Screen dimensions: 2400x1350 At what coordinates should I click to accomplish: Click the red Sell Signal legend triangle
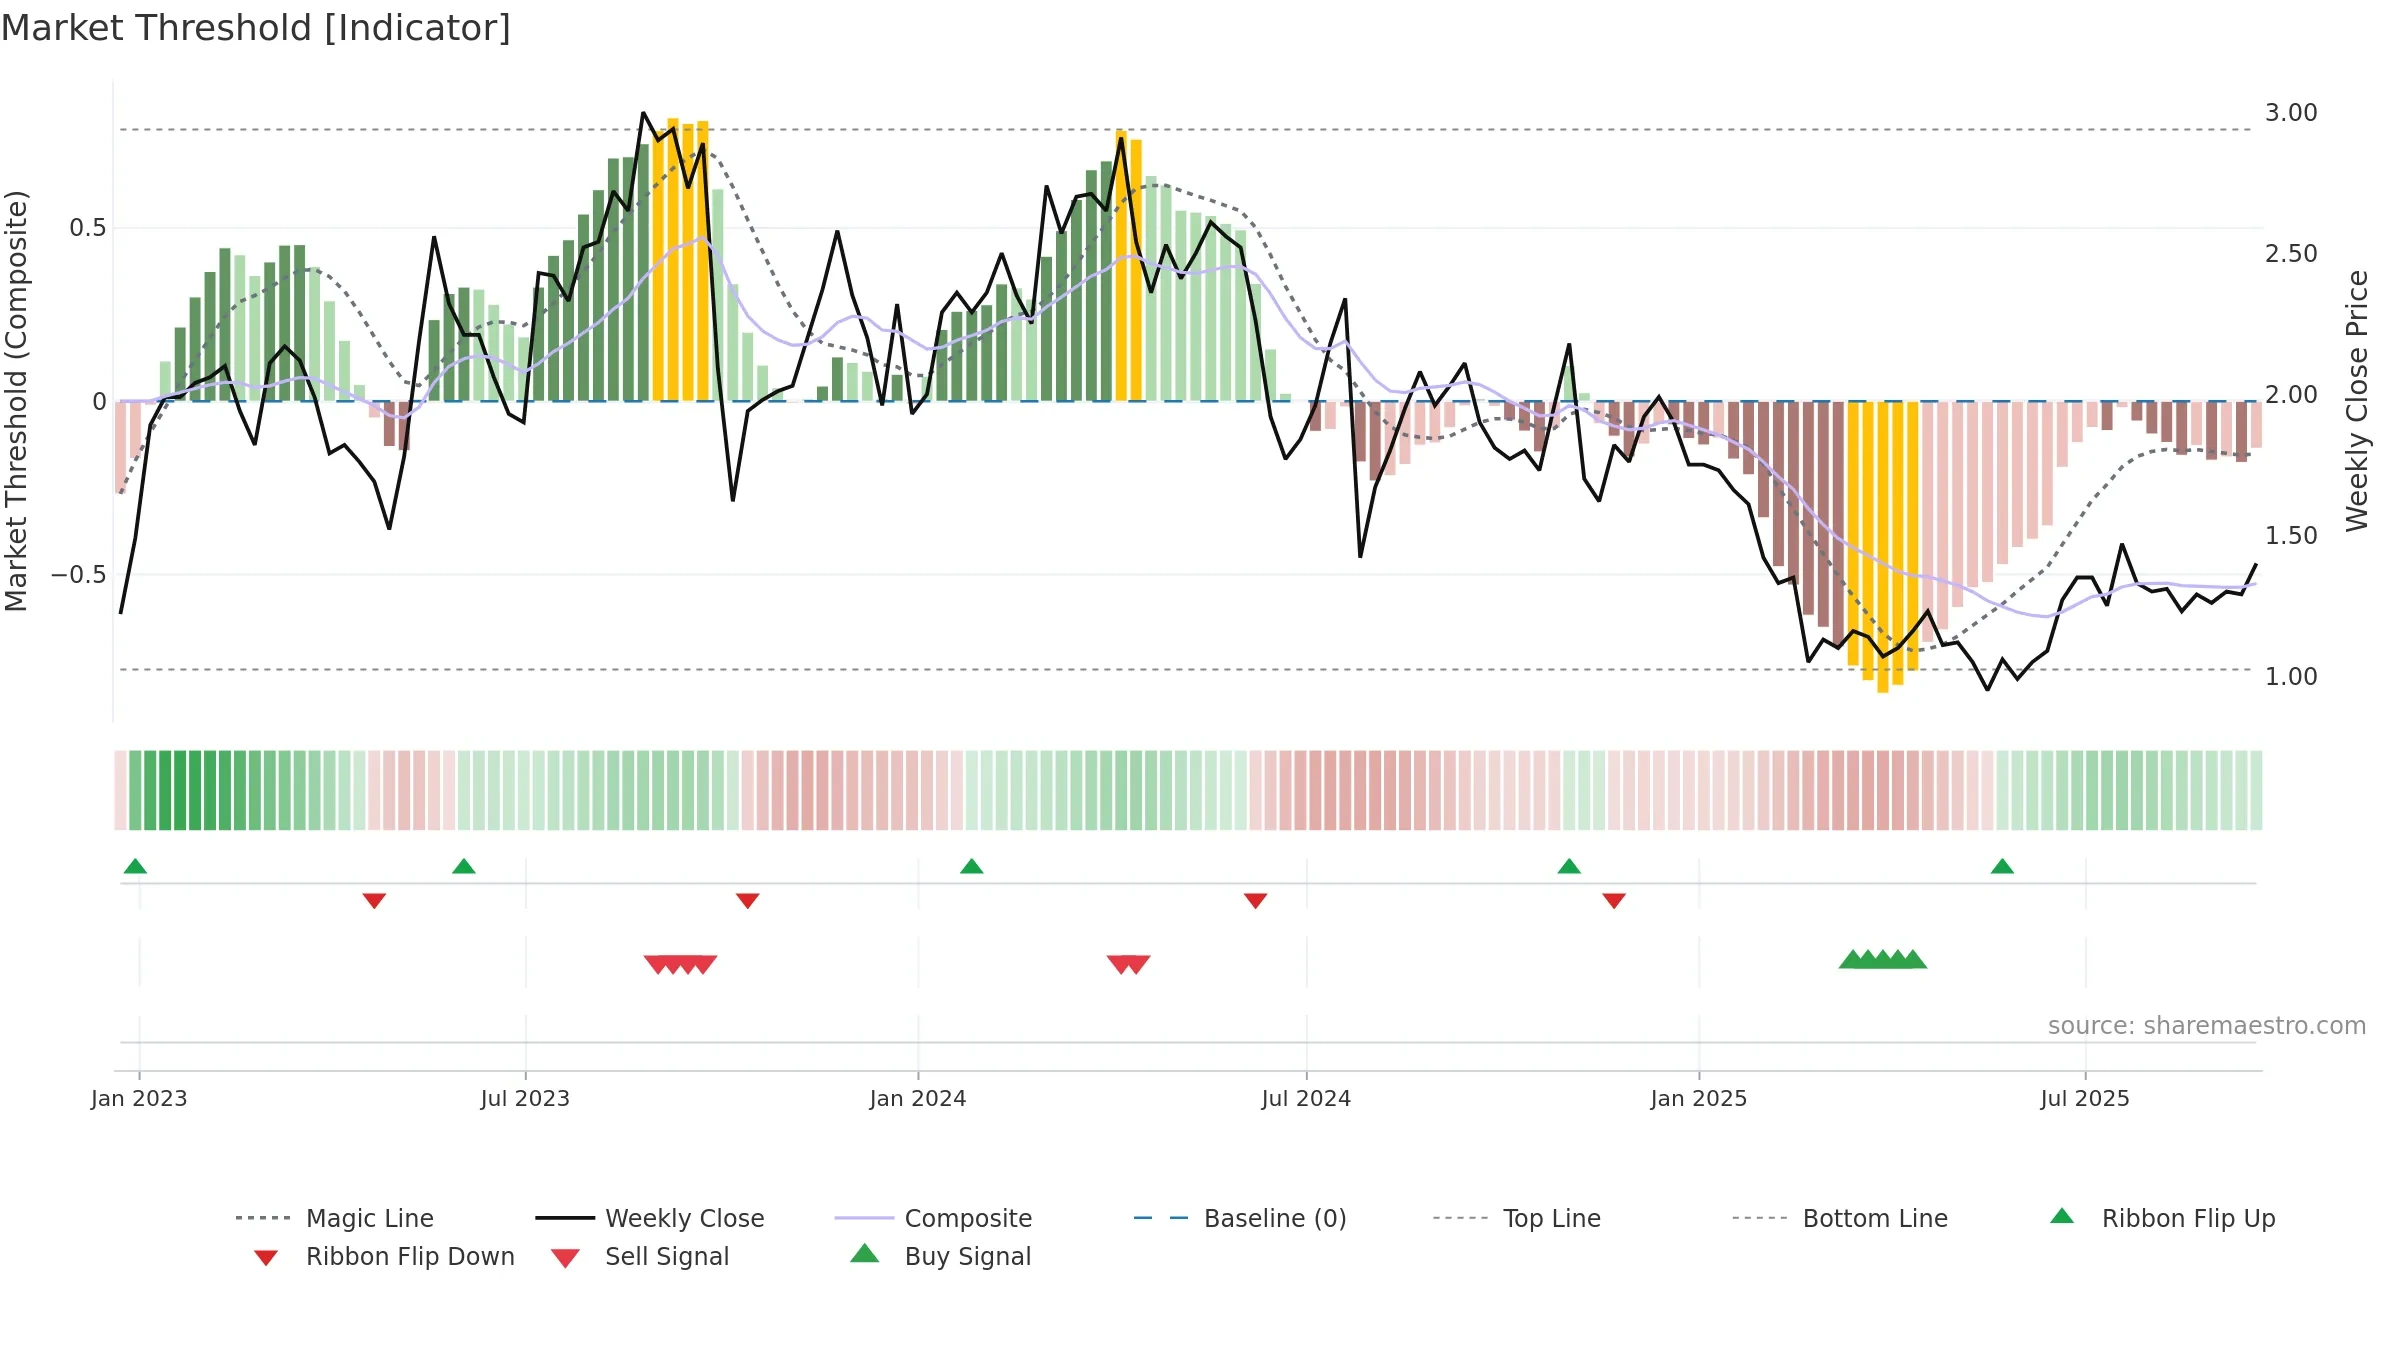(565, 1258)
